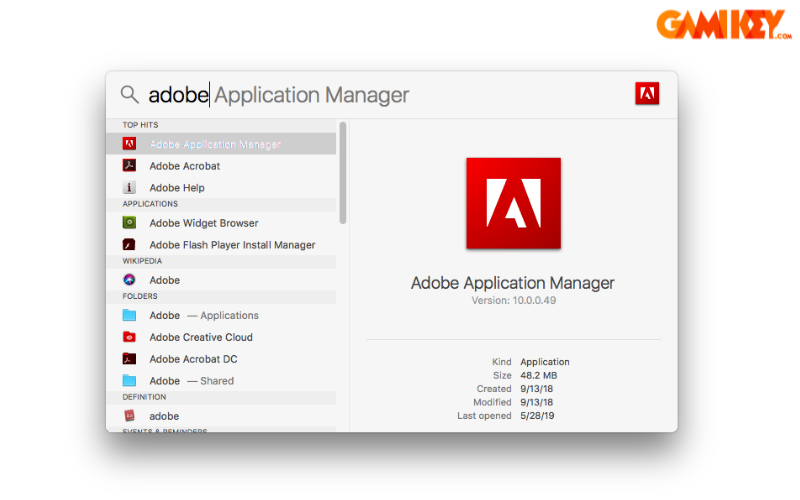Click the Adobe Acrobat DC folder icon
The width and height of the screenshot is (800, 500).
point(129,359)
